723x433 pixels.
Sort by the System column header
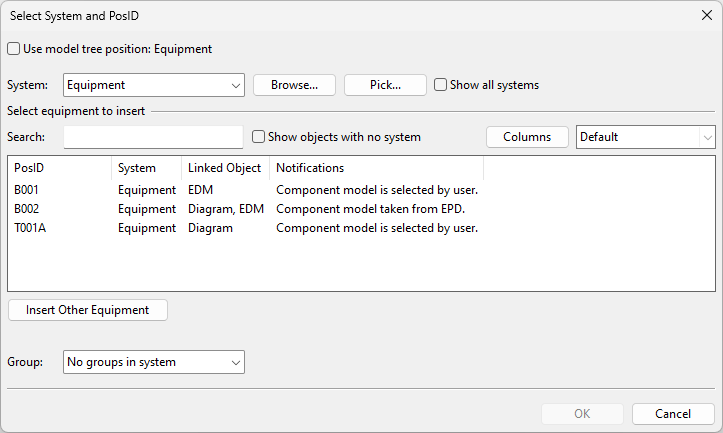[146, 168]
